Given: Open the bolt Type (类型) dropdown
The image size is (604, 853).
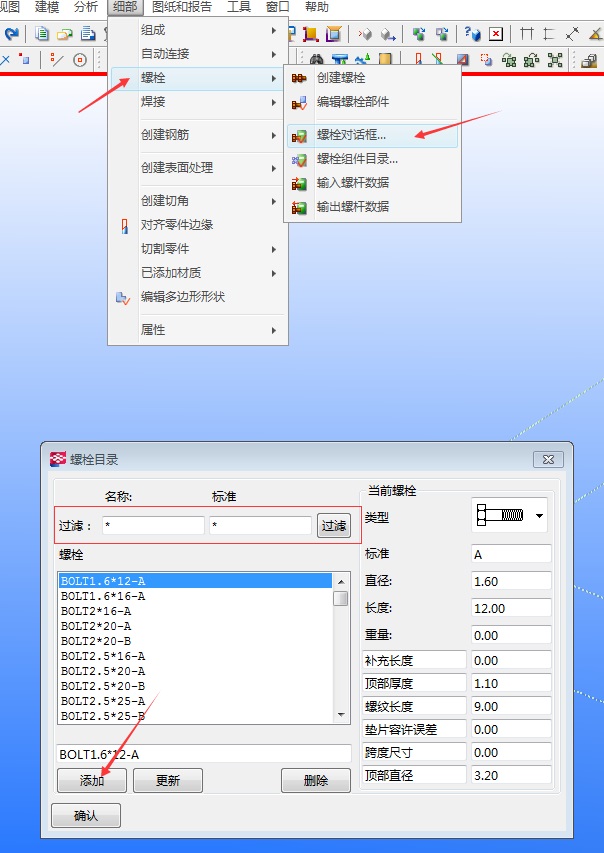Looking at the screenshot, I should [509, 515].
